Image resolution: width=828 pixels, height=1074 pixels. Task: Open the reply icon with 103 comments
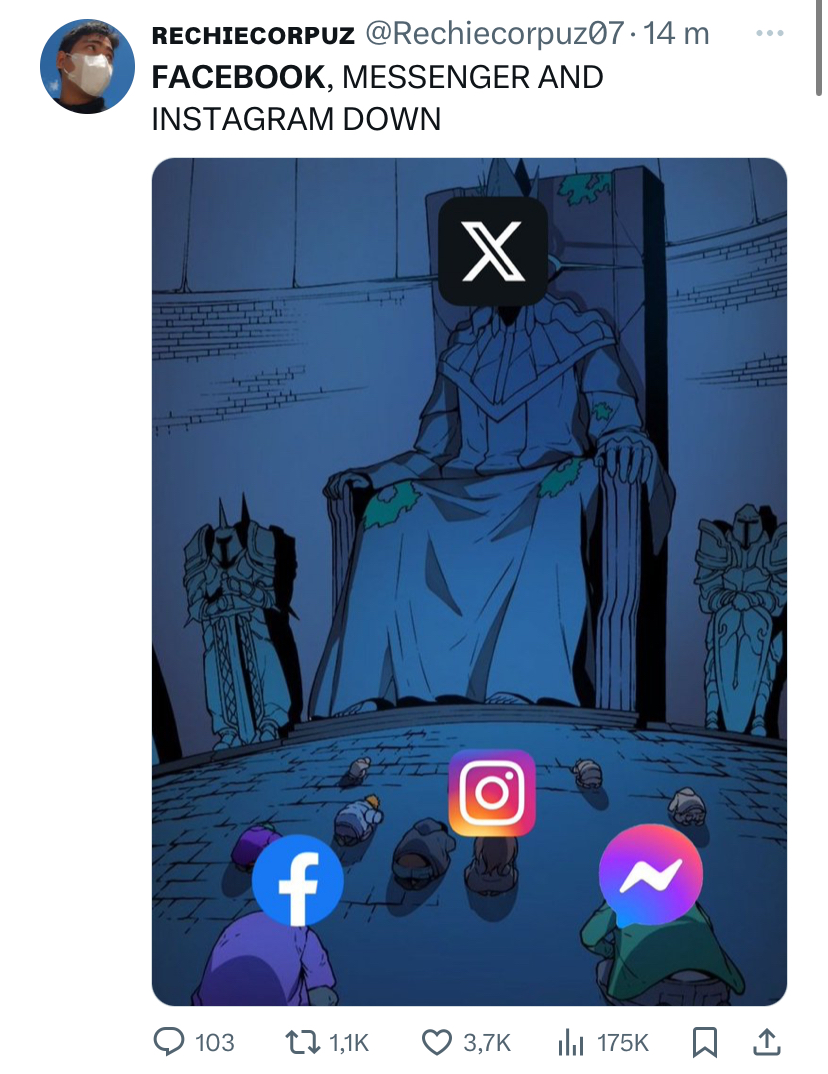(x=168, y=1042)
